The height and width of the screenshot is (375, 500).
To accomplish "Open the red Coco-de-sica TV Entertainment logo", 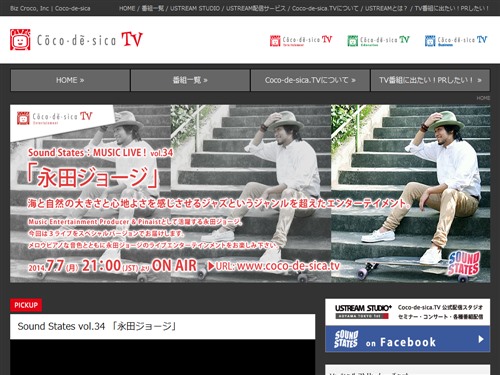I will pyautogui.click(x=301, y=40).
